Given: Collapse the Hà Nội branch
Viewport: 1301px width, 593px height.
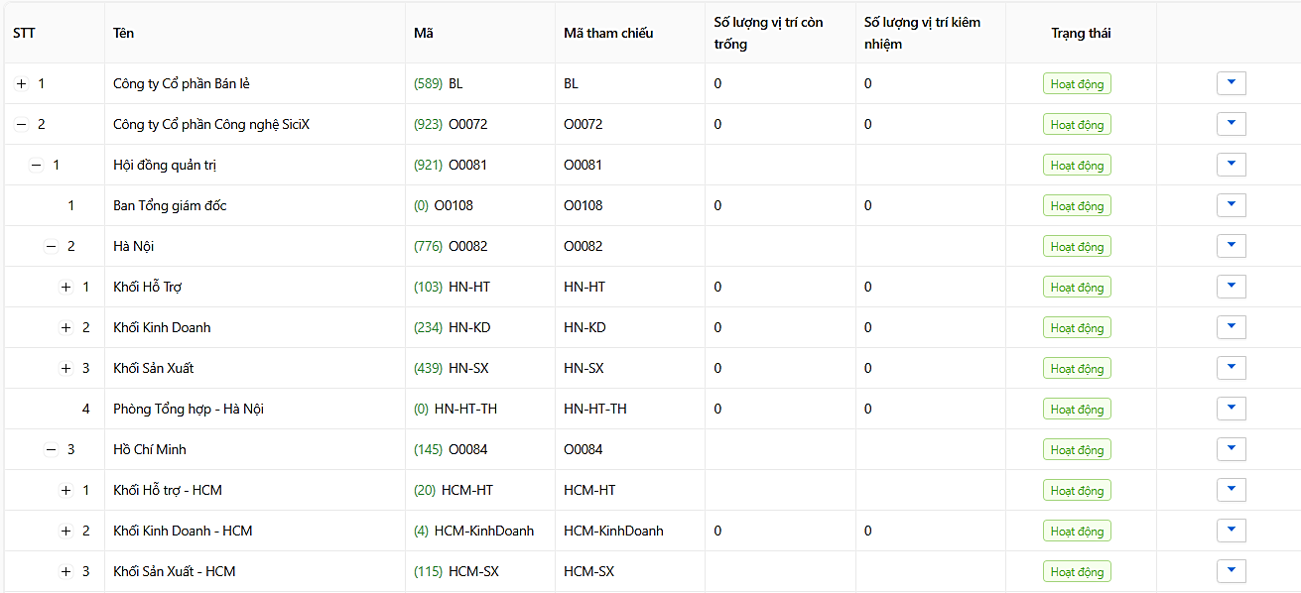Looking at the screenshot, I should click(51, 246).
